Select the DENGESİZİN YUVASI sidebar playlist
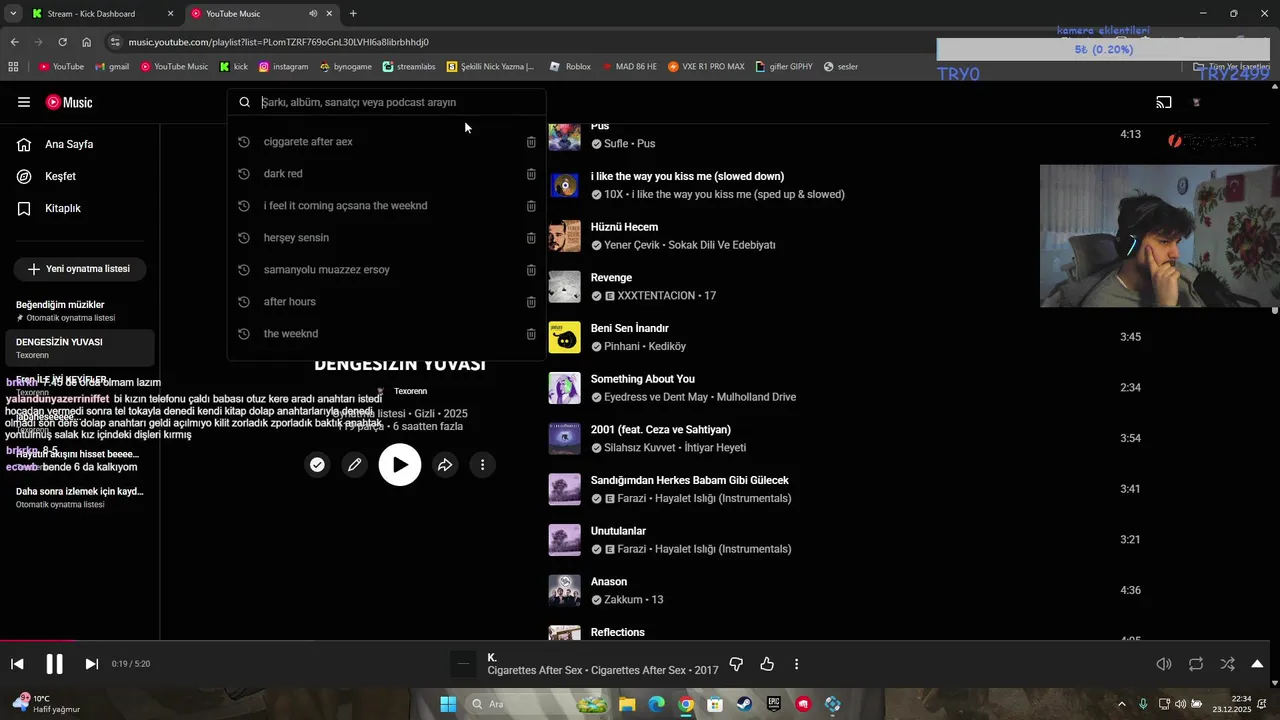 [x=80, y=348]
